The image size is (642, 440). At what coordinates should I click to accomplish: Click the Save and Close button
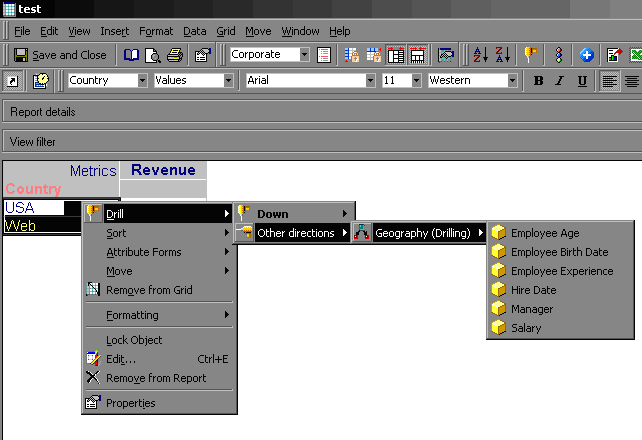[x=60, y=55]
